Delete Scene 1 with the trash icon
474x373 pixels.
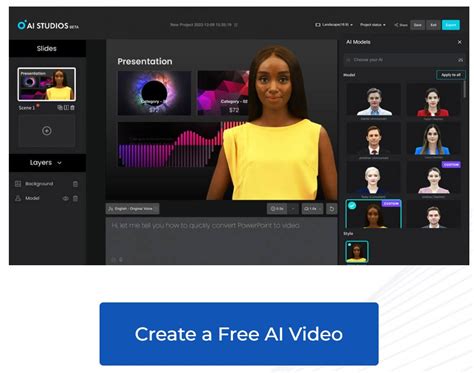72,107
